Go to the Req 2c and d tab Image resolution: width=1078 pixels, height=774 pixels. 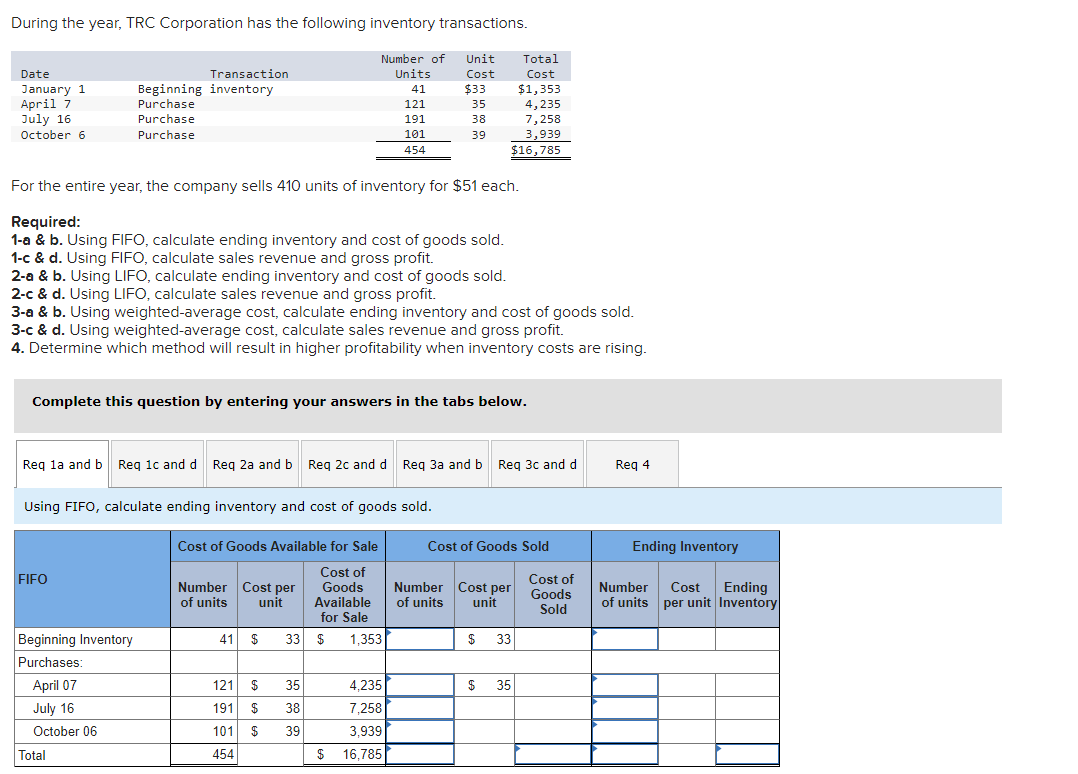tap(347, 465)
